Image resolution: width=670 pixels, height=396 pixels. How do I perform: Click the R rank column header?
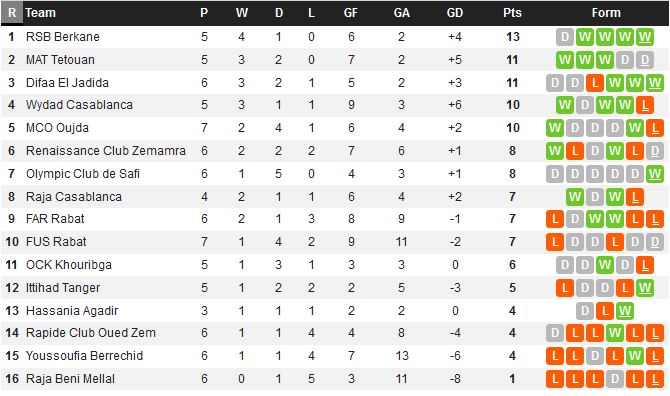coord(12,13)
